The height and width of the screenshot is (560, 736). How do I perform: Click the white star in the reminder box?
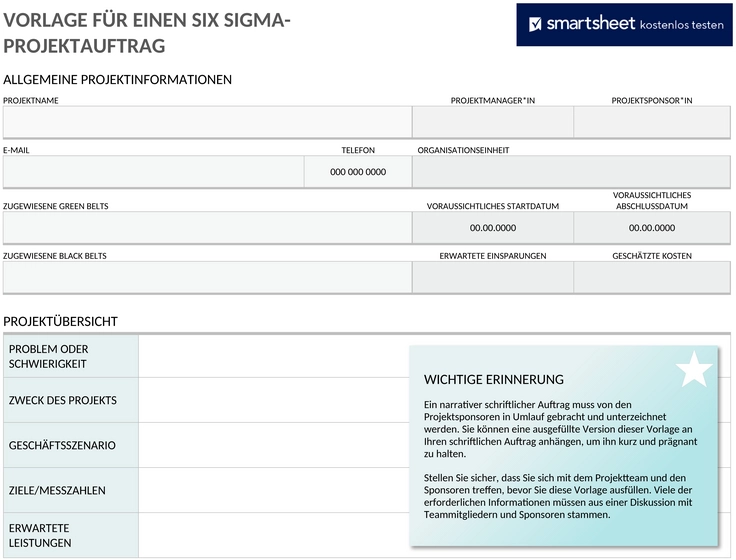pos(694,369)
